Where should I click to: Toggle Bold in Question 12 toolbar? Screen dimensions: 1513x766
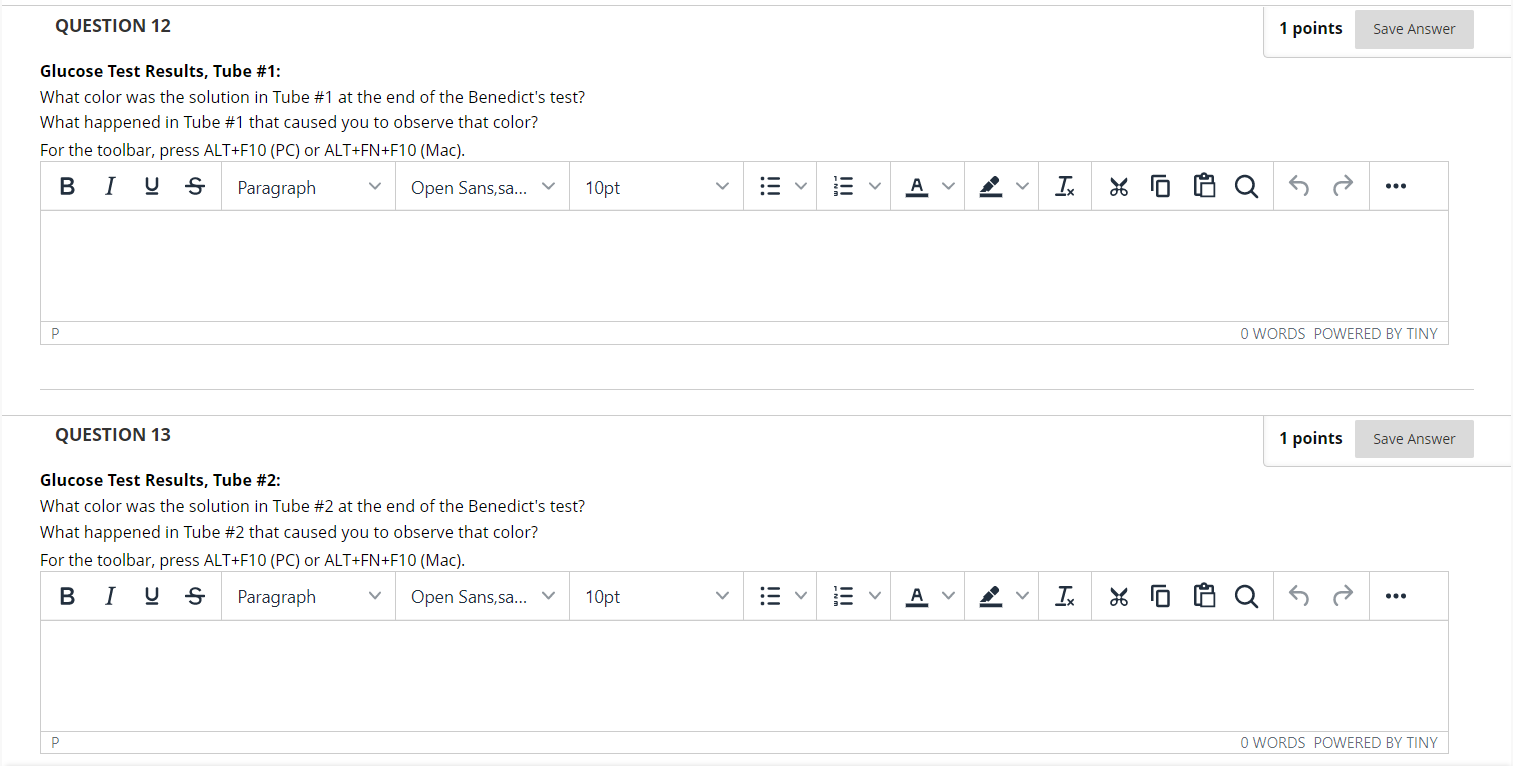[68, 186]
